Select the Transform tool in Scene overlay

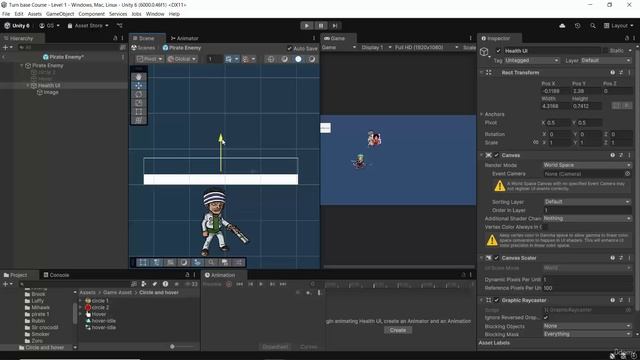[139, 120]
